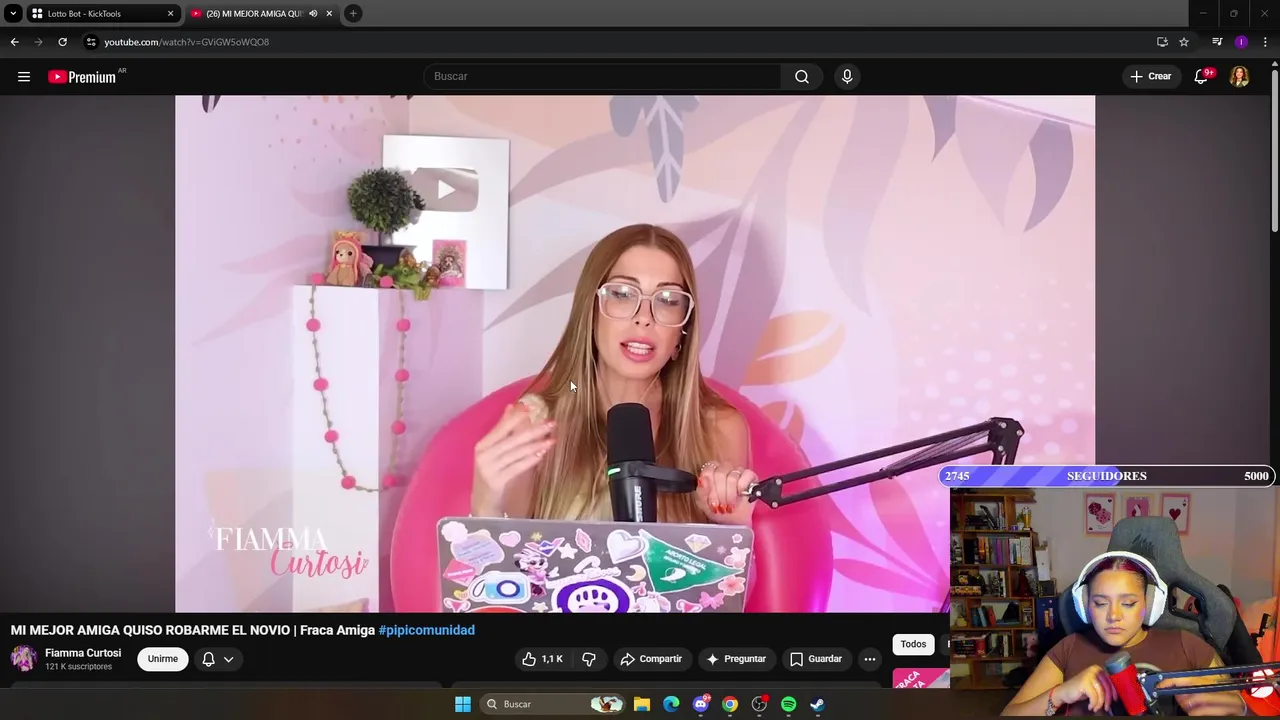
Task: View site information icon in address bar
Action: tap(91, 42)
